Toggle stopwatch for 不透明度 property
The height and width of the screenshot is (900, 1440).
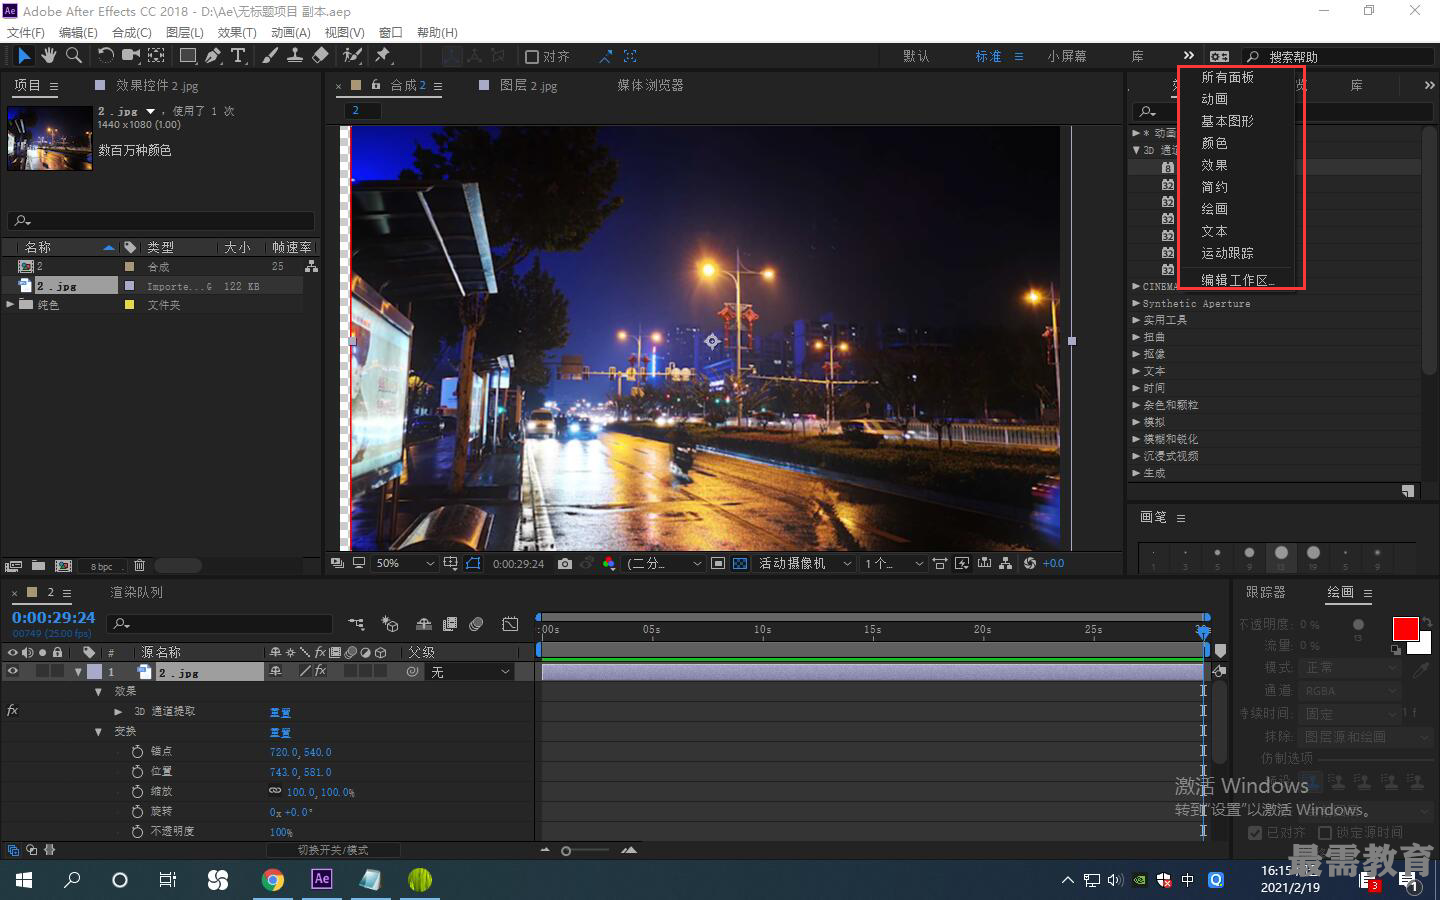tap(137, 831)
